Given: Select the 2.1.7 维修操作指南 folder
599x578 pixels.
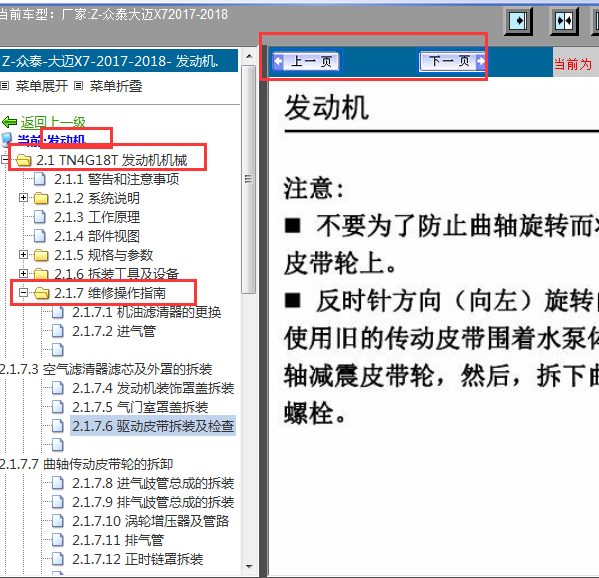Looking at the screenshot, I should click(110, 293).
